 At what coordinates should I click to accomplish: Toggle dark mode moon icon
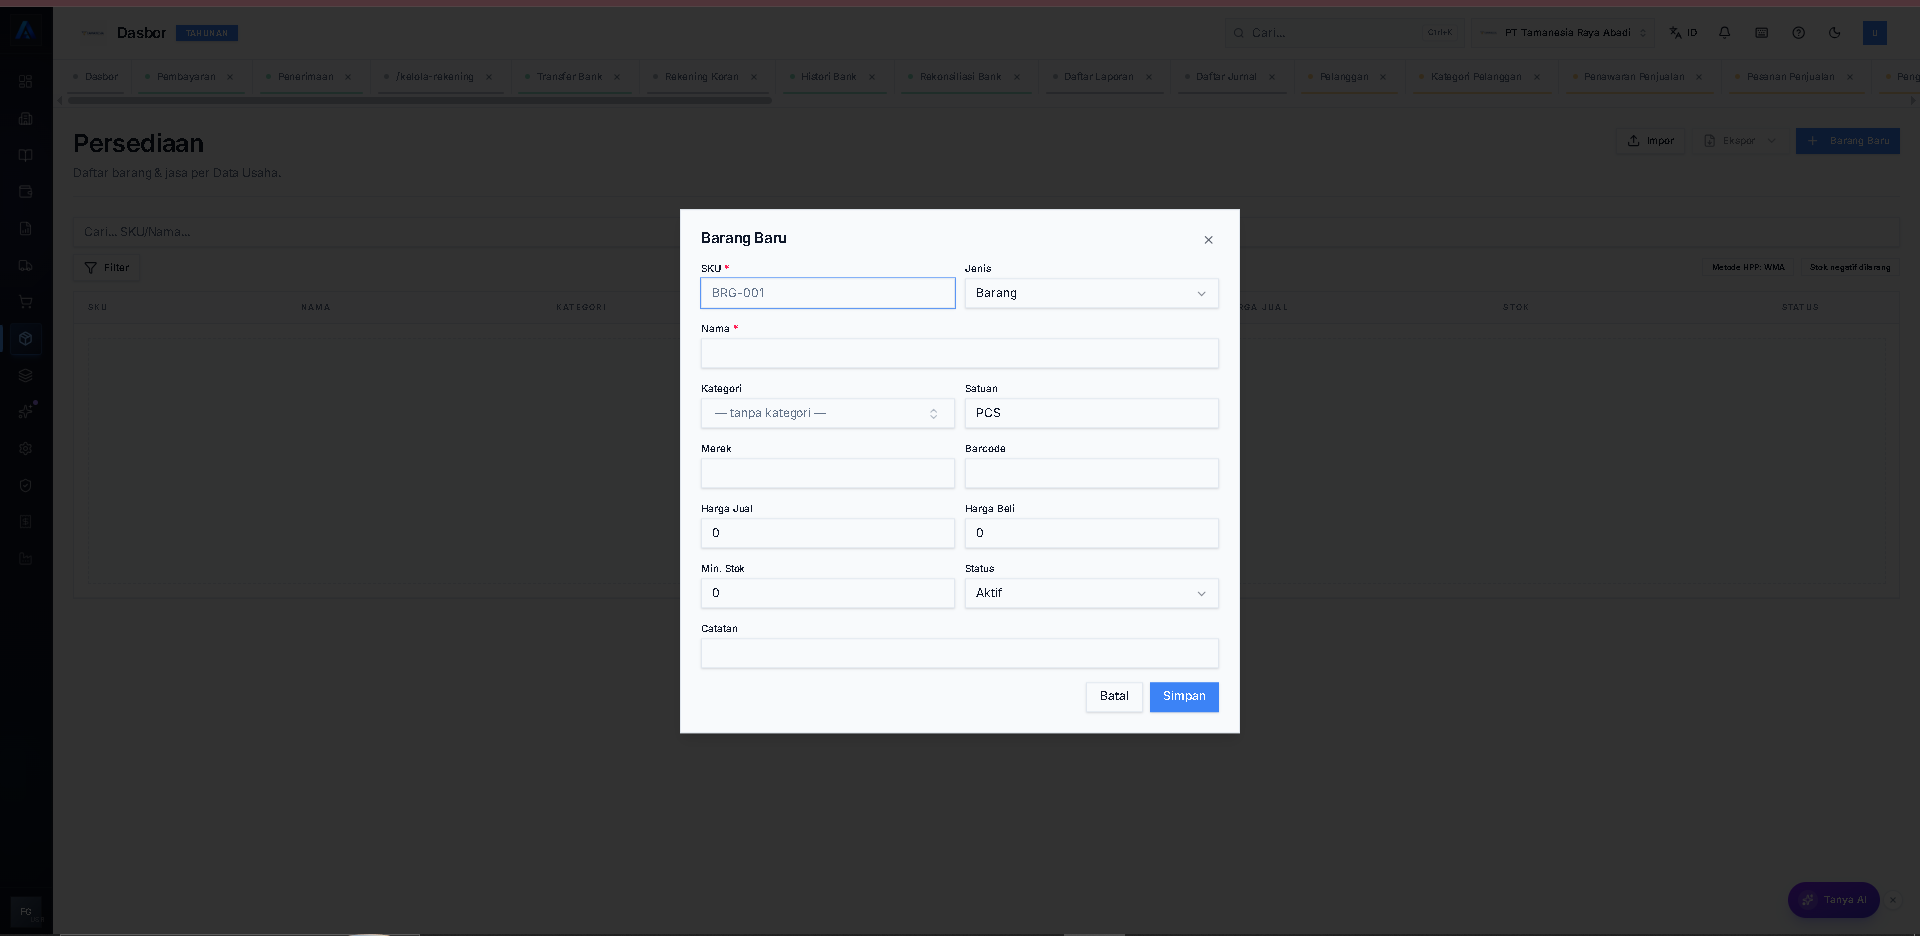pos(1834,33)
